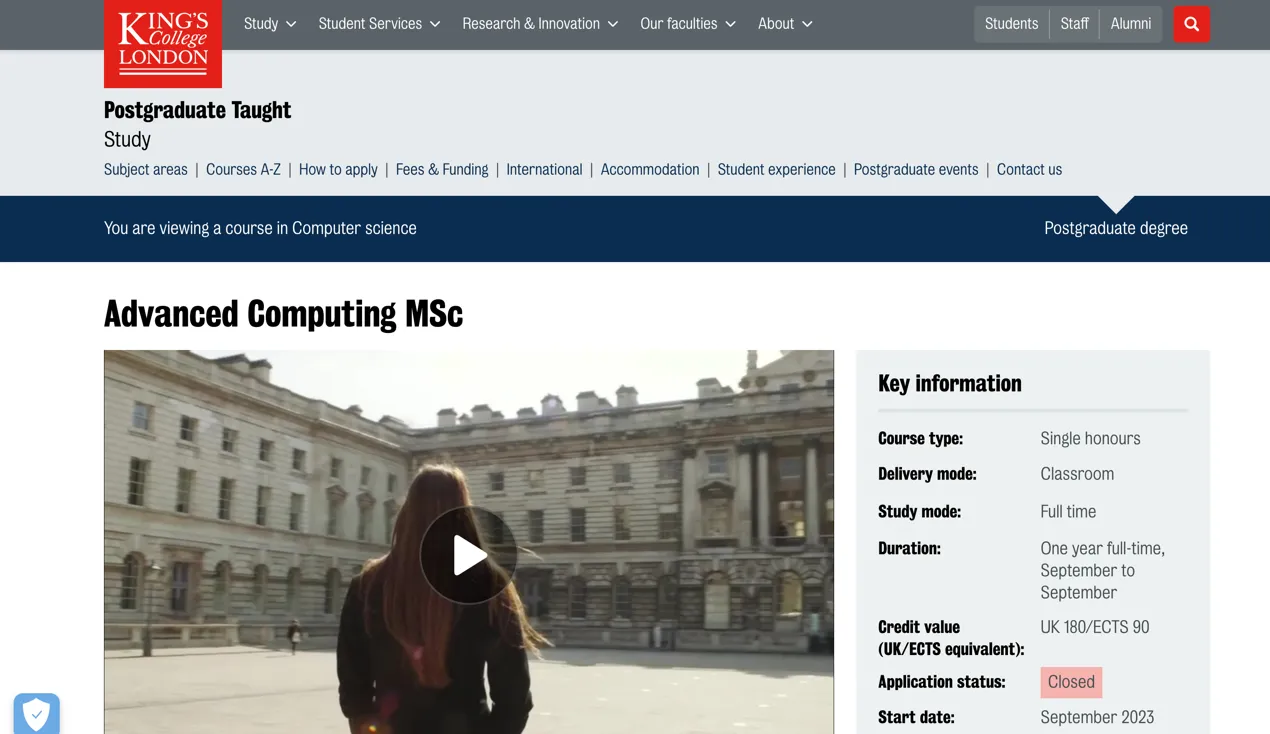Image resolution: width=1270 pixels, height=734 pixels.
Task: Go to the Students portal
Action: click(x=1011, y=24)
